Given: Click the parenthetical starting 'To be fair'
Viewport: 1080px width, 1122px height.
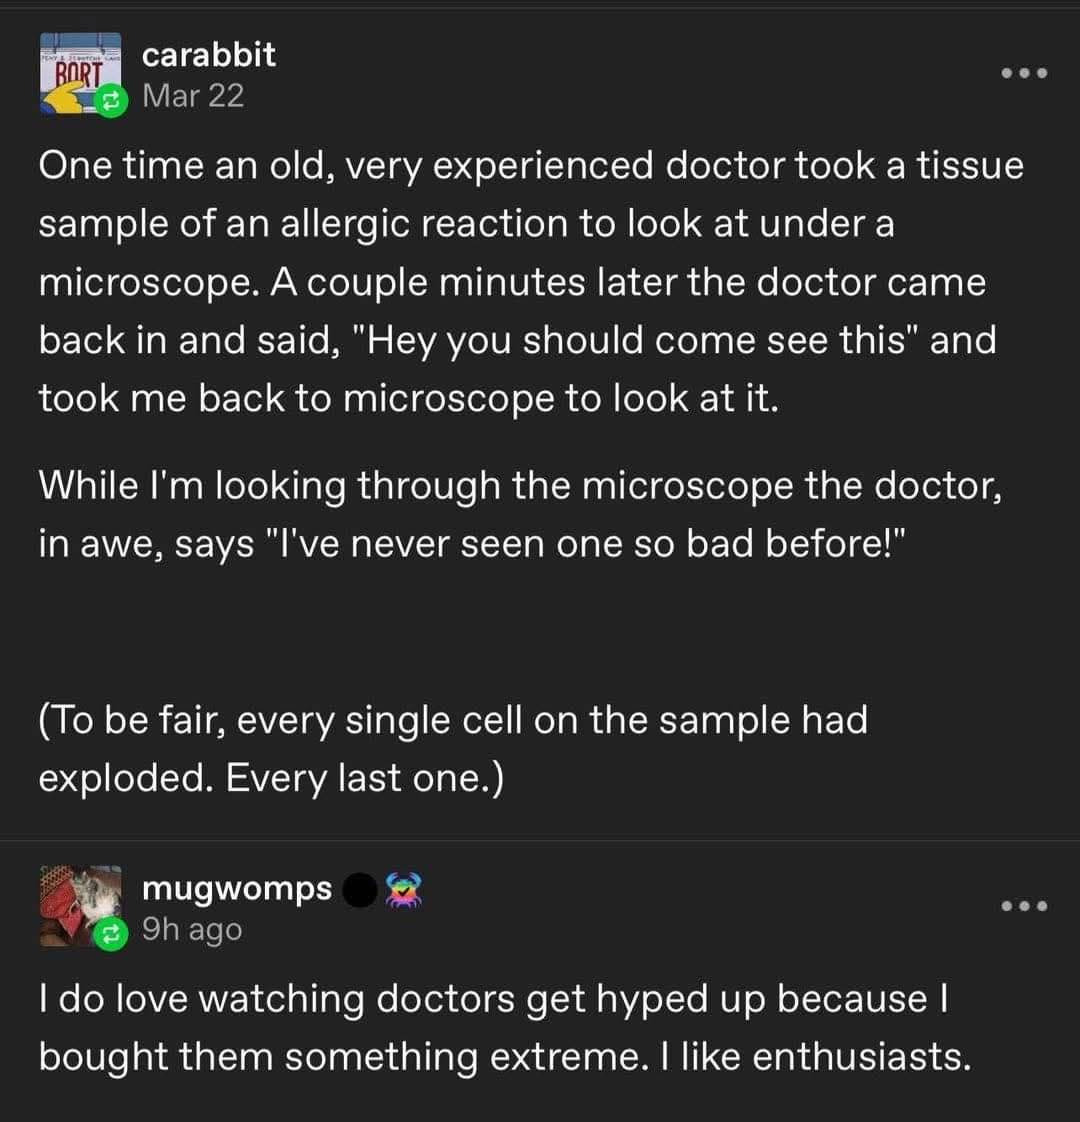Looking at the screenshot, I should 453,748.
